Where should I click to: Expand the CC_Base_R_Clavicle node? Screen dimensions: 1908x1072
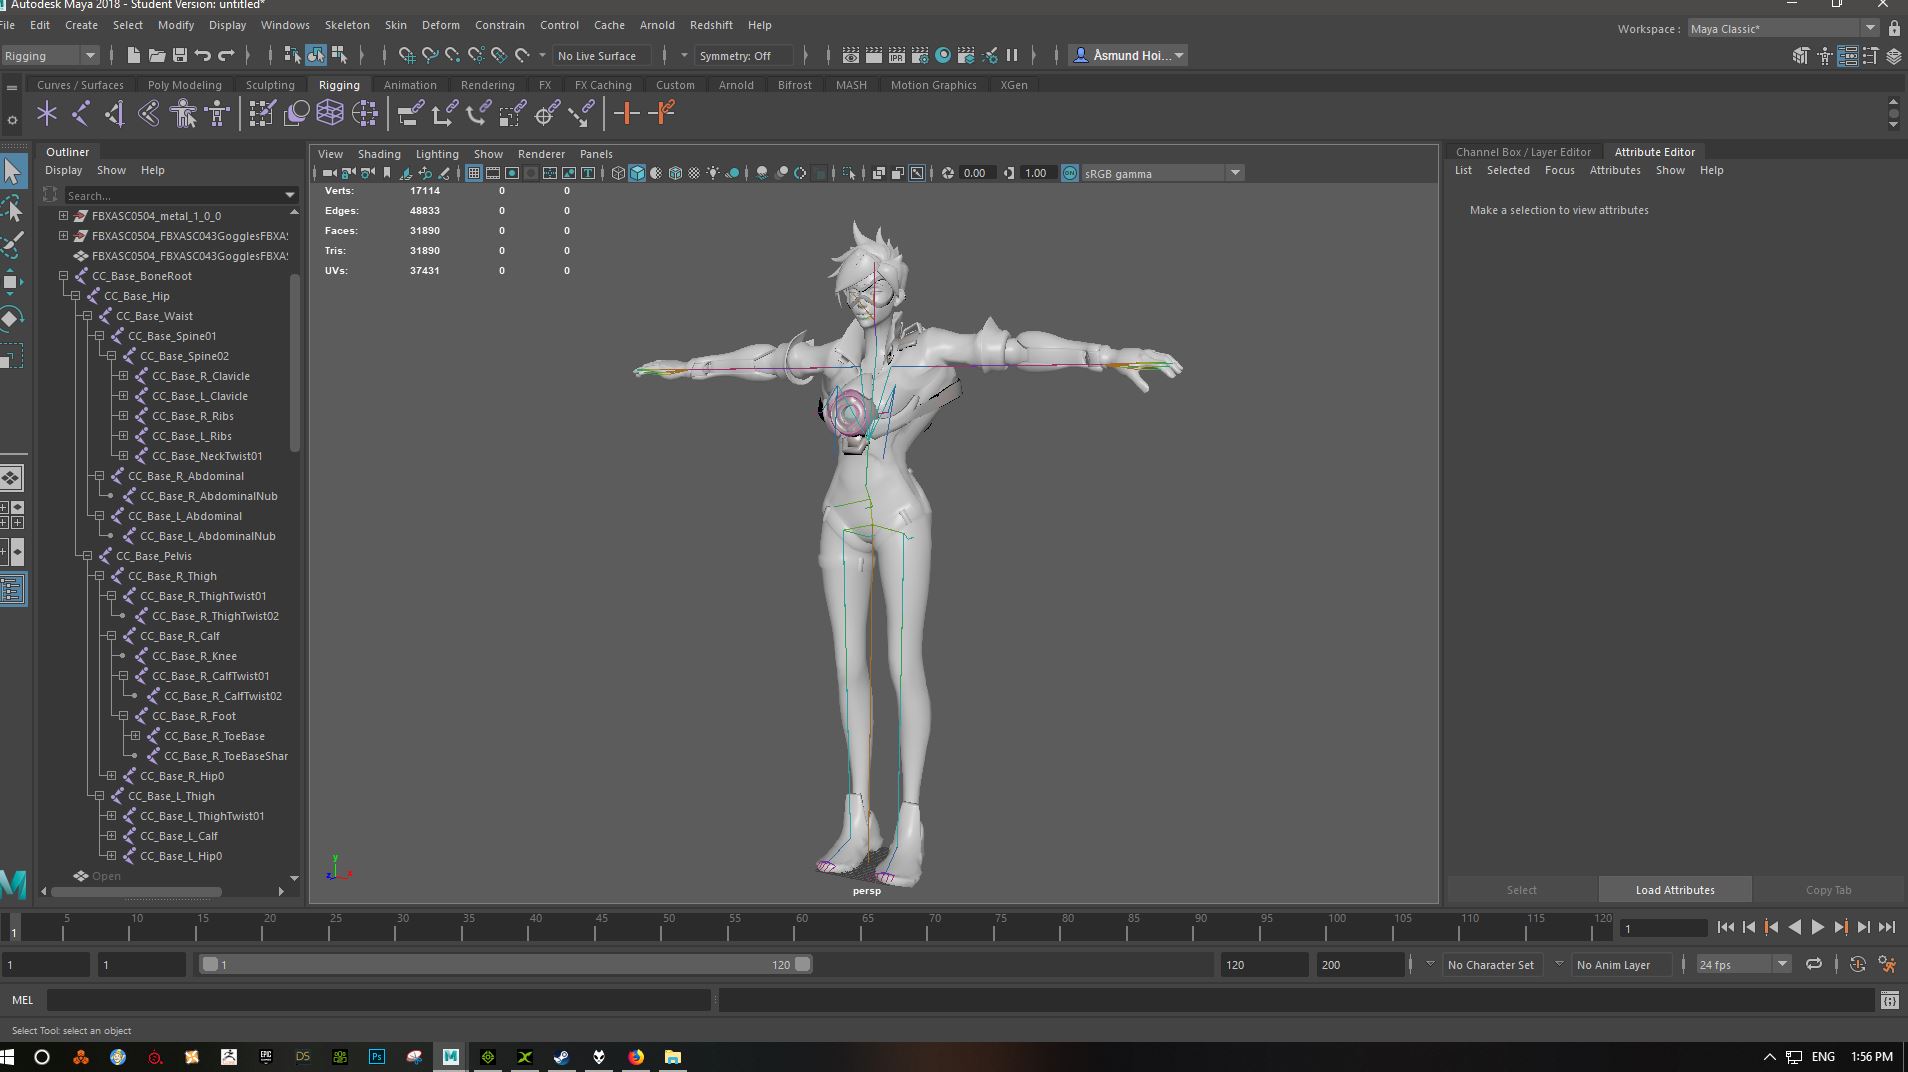pos(123,376)
